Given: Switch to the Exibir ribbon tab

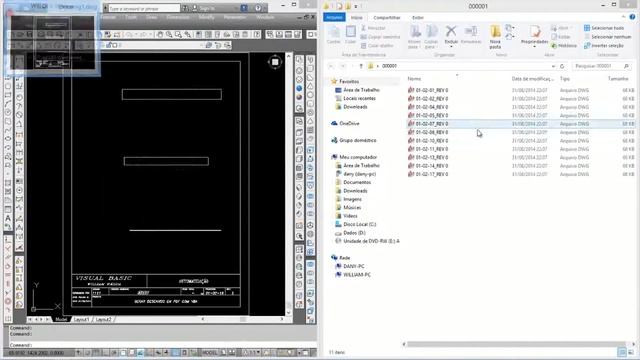Looking at the screenshot, I should 418,18.
